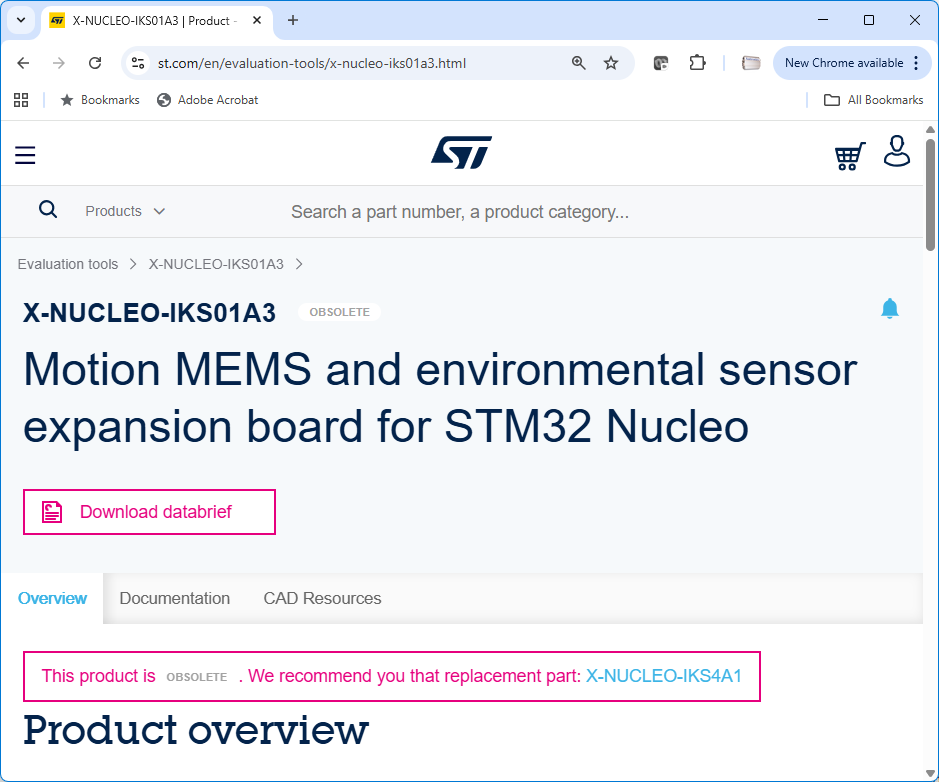Switch to the Documentation tab
This screenshot has width=939, height=782.
(x=175, y=599)
